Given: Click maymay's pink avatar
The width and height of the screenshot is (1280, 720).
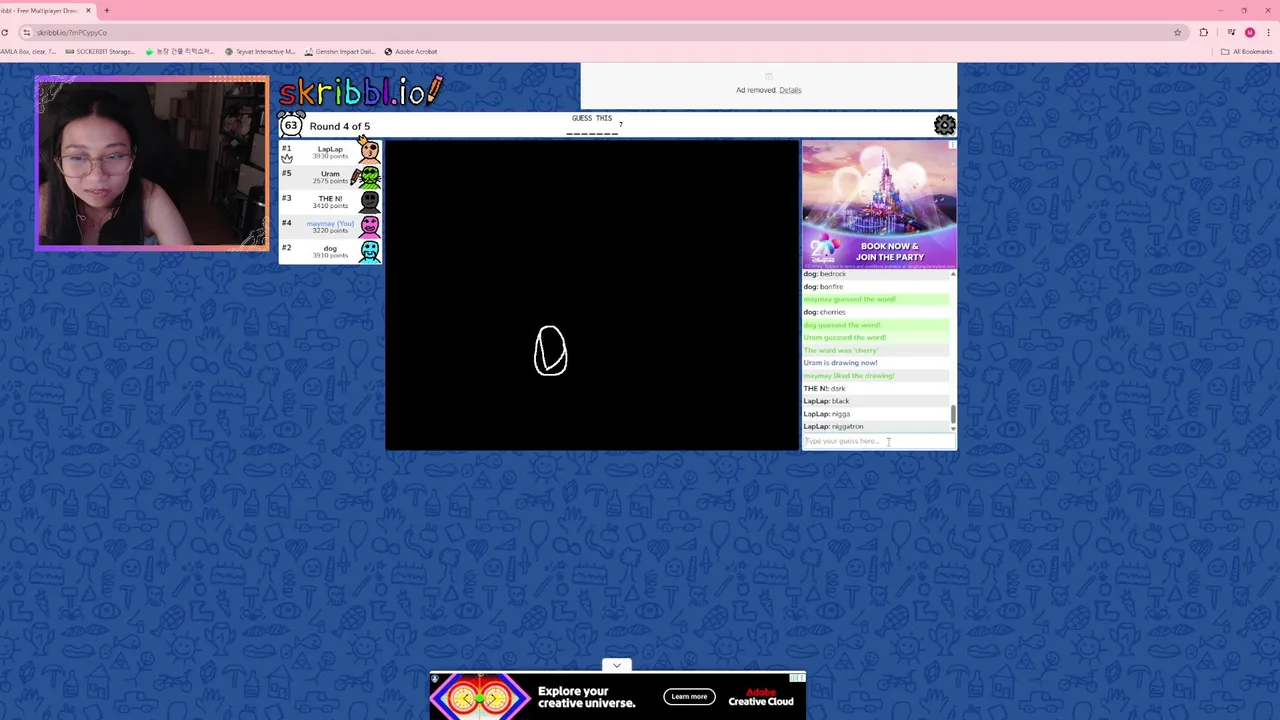Looking at the screenshot, I should click(x=370, y=227).
